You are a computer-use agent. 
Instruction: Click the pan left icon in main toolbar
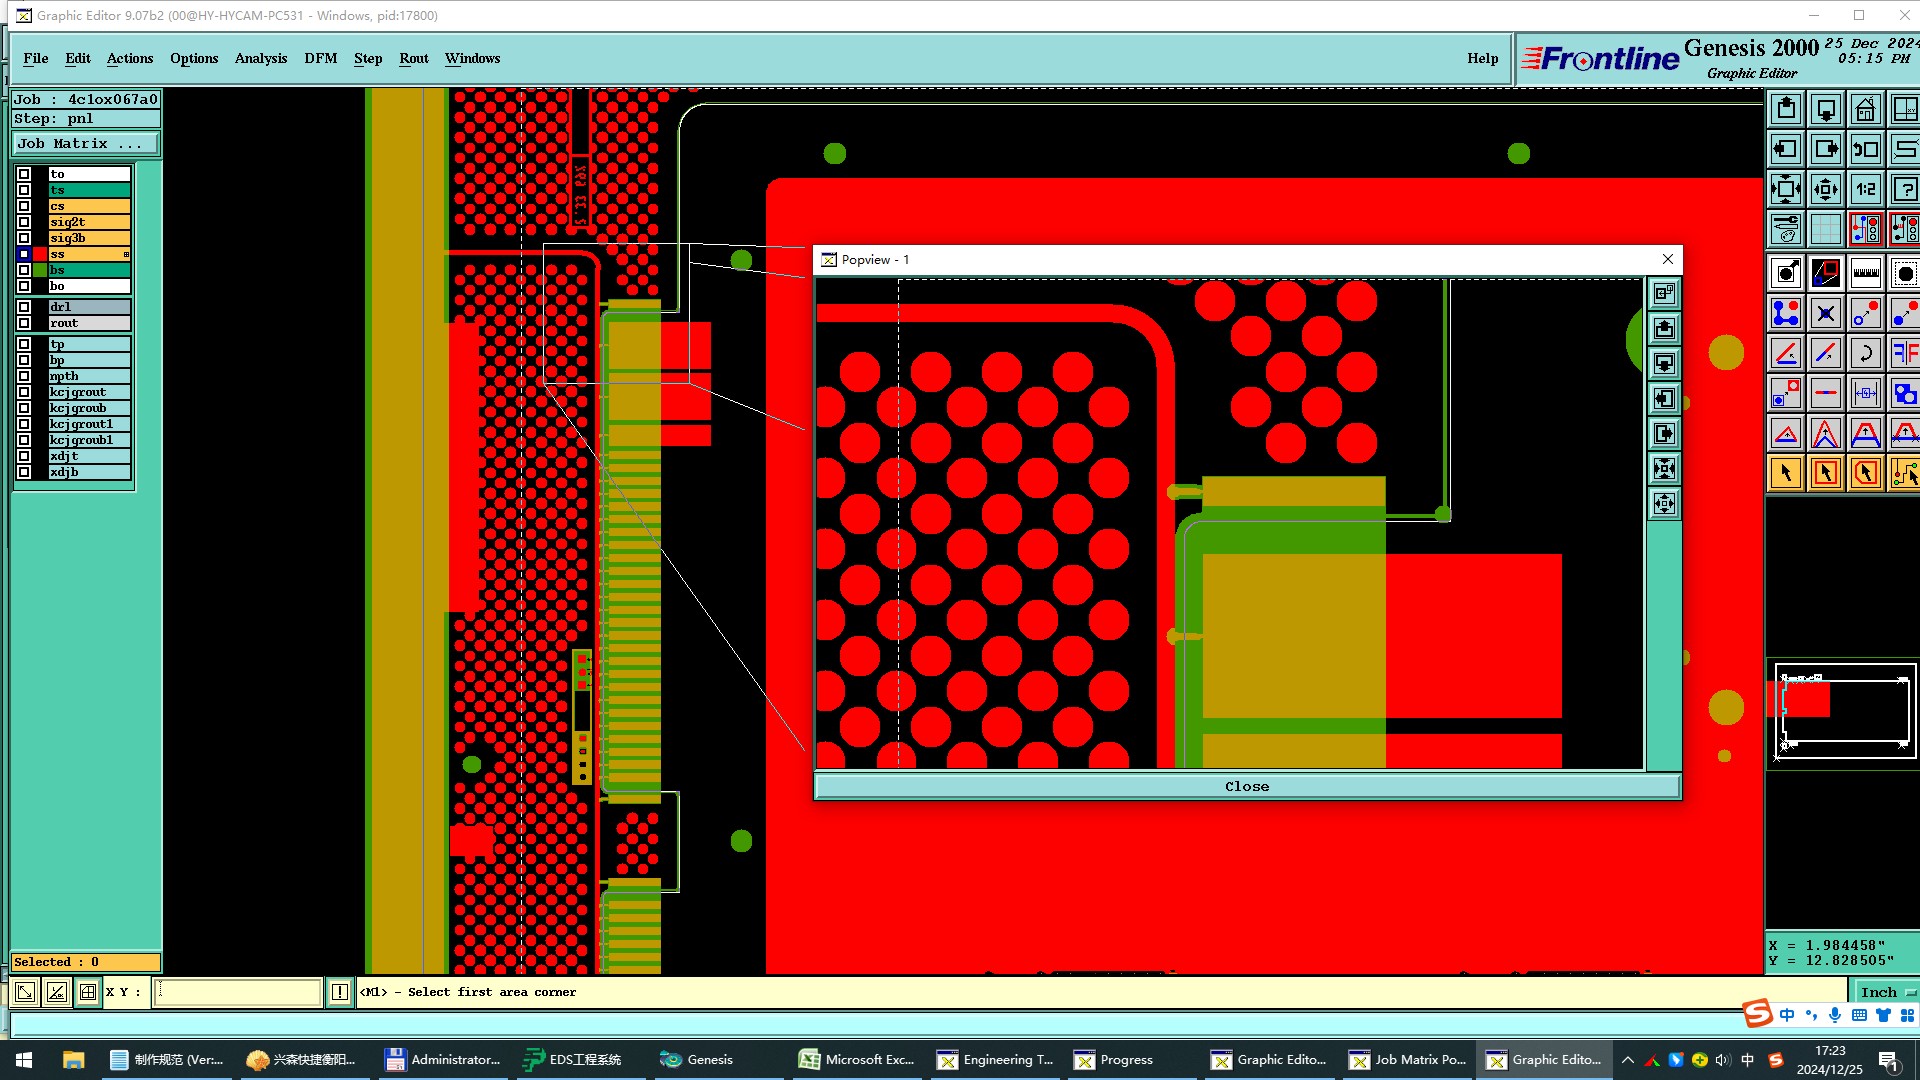(1786, 149)
